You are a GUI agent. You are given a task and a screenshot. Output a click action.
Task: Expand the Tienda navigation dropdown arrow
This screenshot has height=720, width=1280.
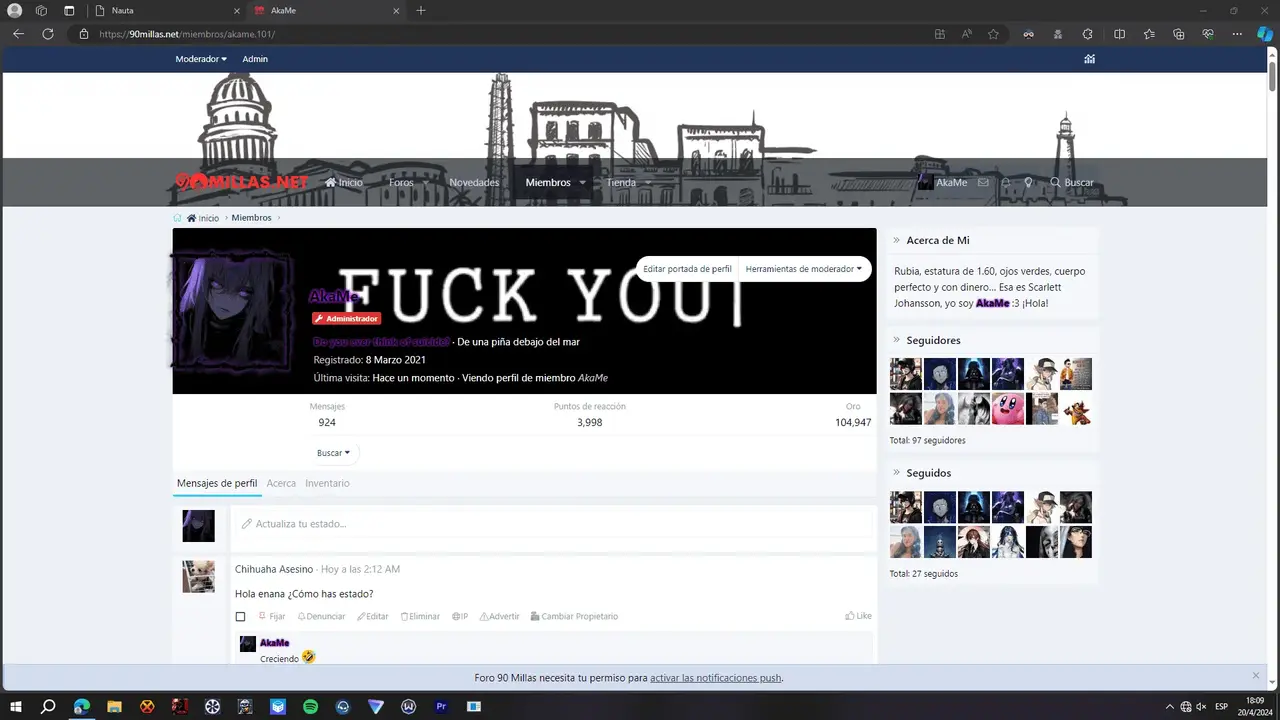click(648, 183)
